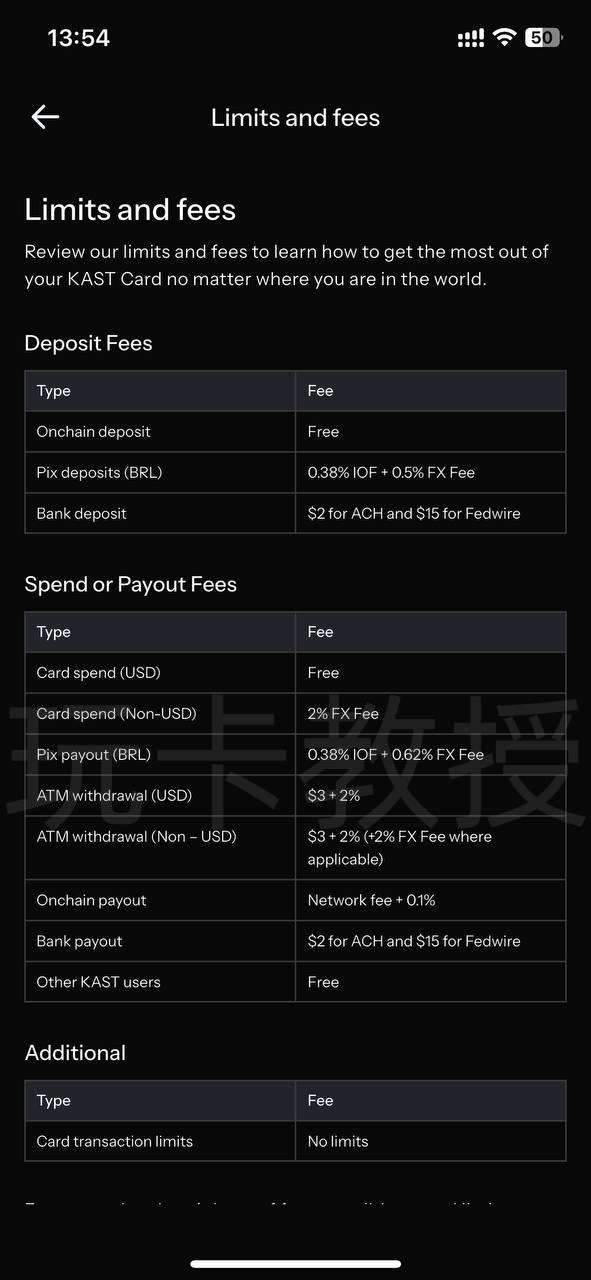The height and width of the screenshot is (1280, 591).
Task: Tap the 13:54 clock in status bar
Action: click(x=79, y=38)
